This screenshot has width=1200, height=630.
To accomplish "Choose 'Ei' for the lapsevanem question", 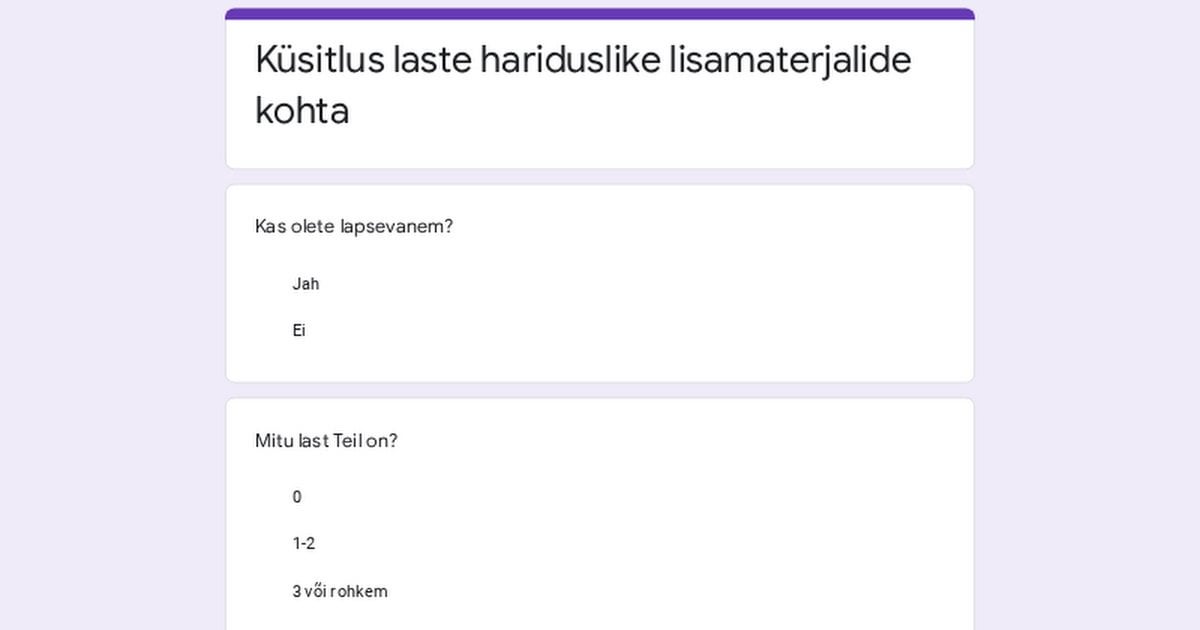I will tap(299, 330).
